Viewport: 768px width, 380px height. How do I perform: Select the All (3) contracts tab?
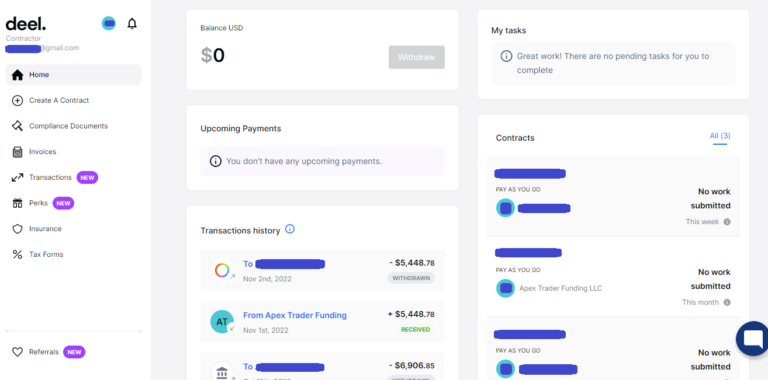[720, 136]
